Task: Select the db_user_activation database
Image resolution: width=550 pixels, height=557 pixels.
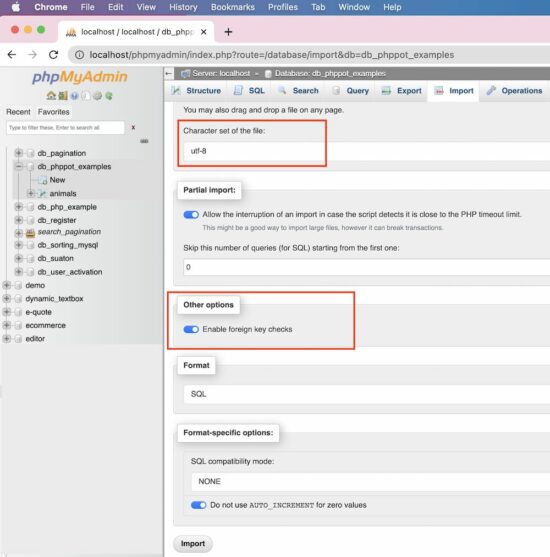Action: (70, 272)
